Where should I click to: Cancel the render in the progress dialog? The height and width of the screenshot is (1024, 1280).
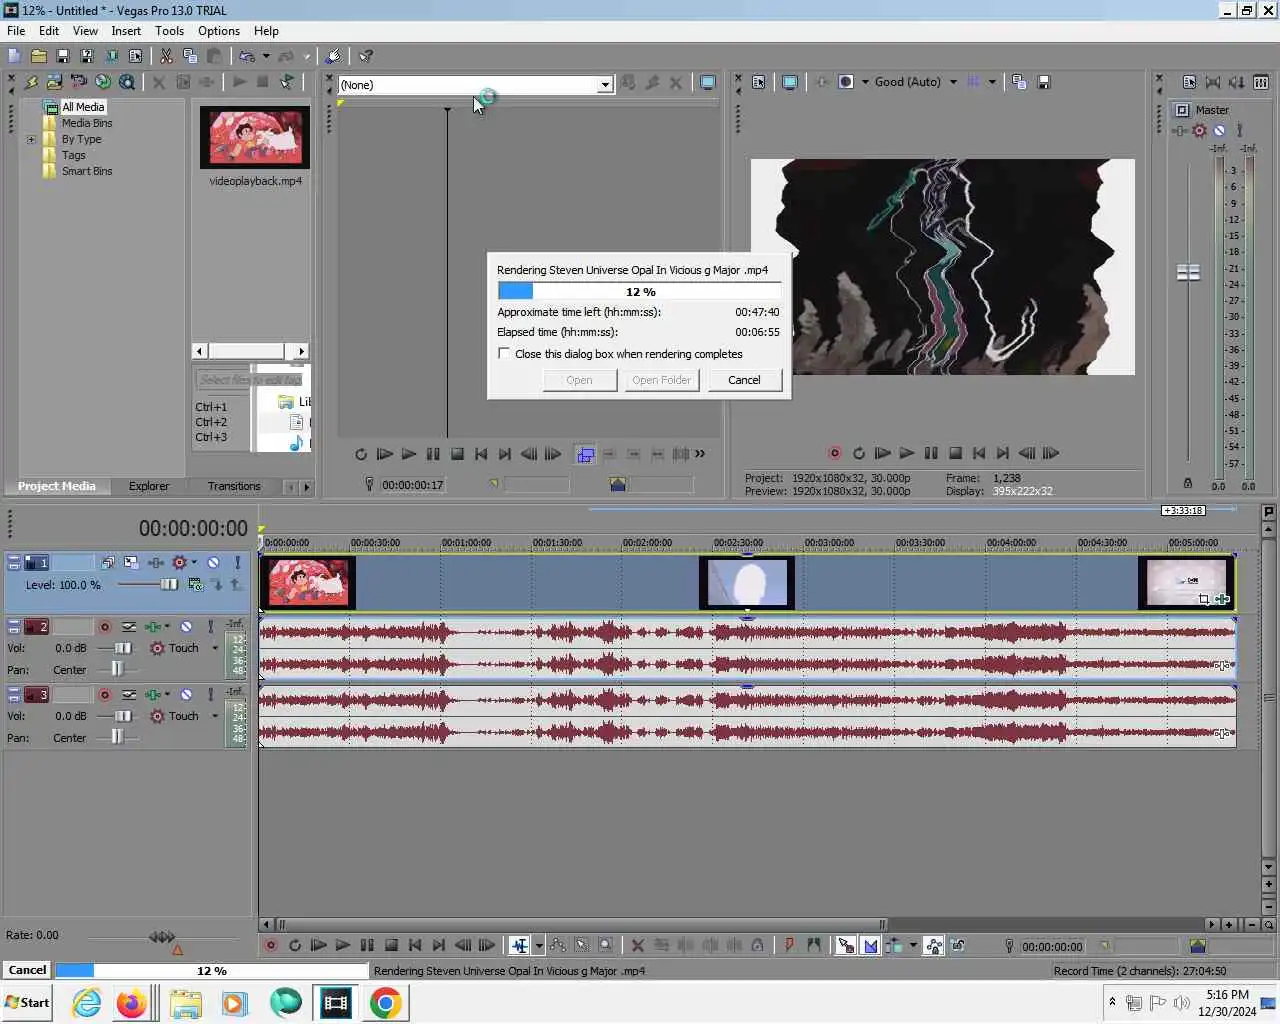click(744, 380)
